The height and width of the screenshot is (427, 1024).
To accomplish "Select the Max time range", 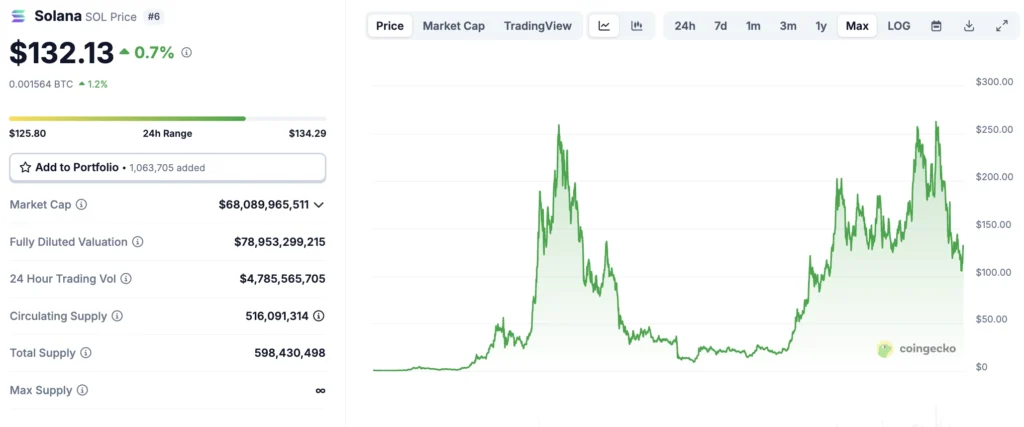I will tap(857, 26).
